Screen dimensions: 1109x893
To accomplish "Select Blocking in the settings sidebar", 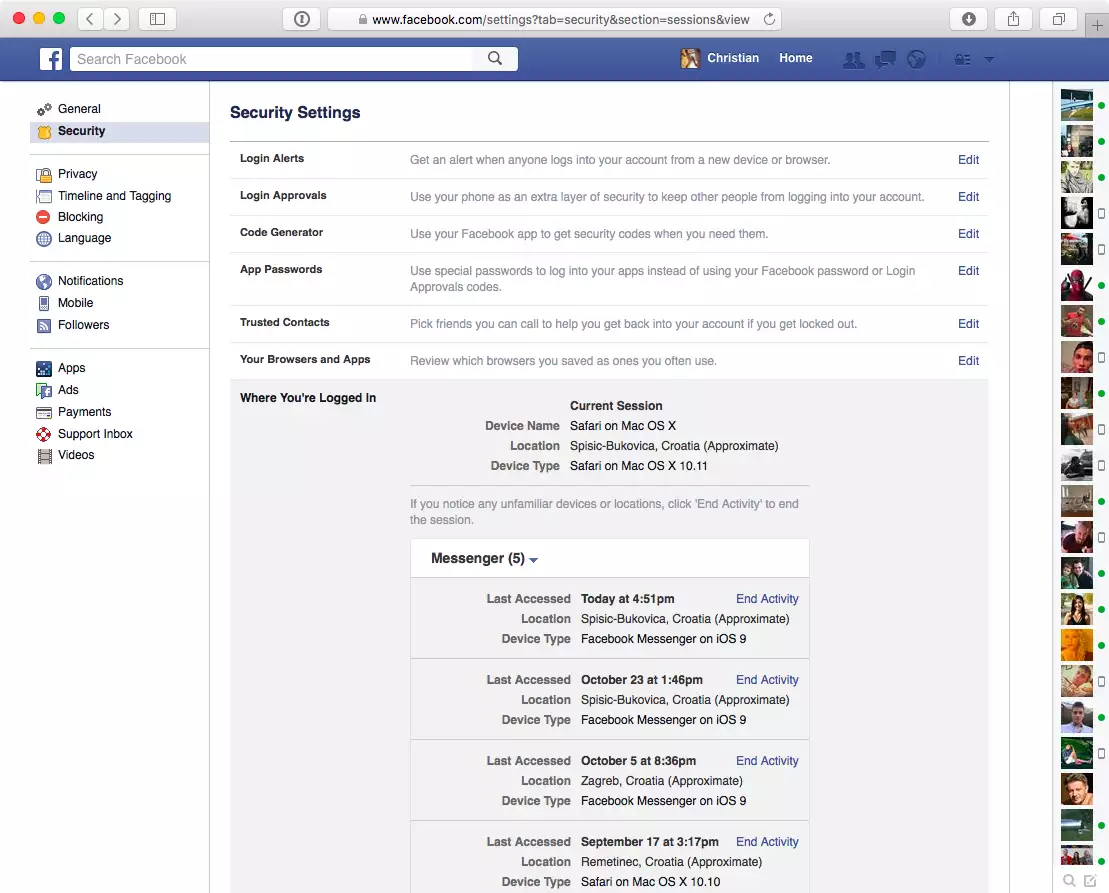I will click(x=80, y=217).
